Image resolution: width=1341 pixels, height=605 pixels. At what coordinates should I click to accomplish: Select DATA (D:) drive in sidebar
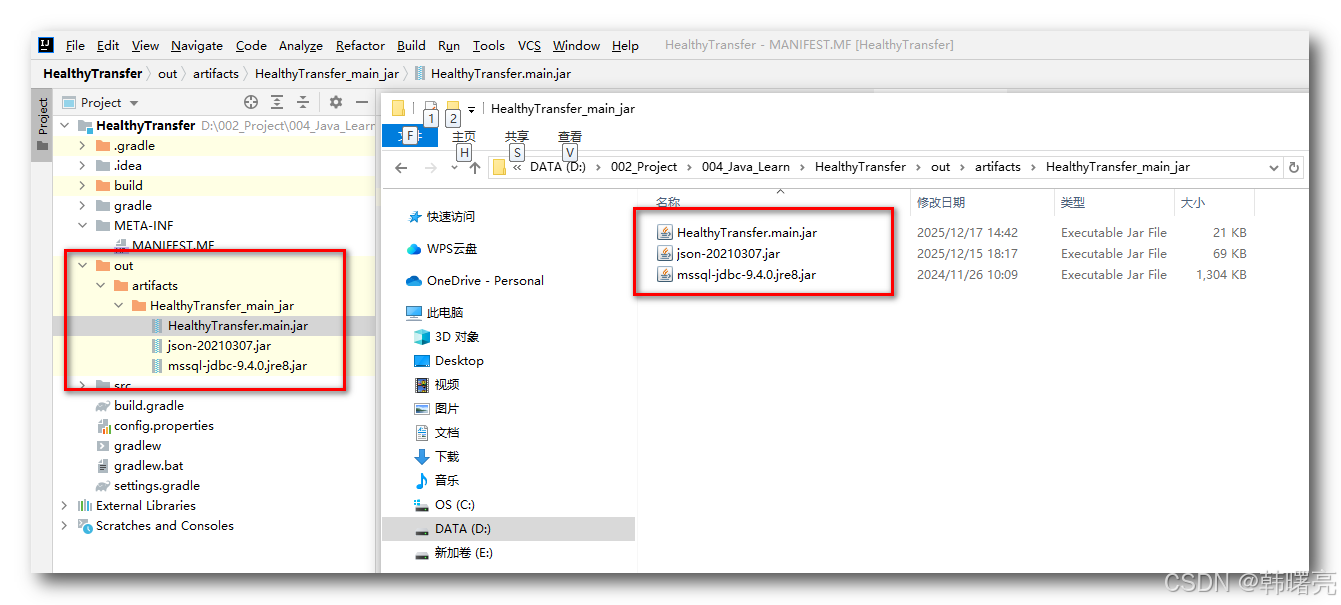[x=463, y=528]
